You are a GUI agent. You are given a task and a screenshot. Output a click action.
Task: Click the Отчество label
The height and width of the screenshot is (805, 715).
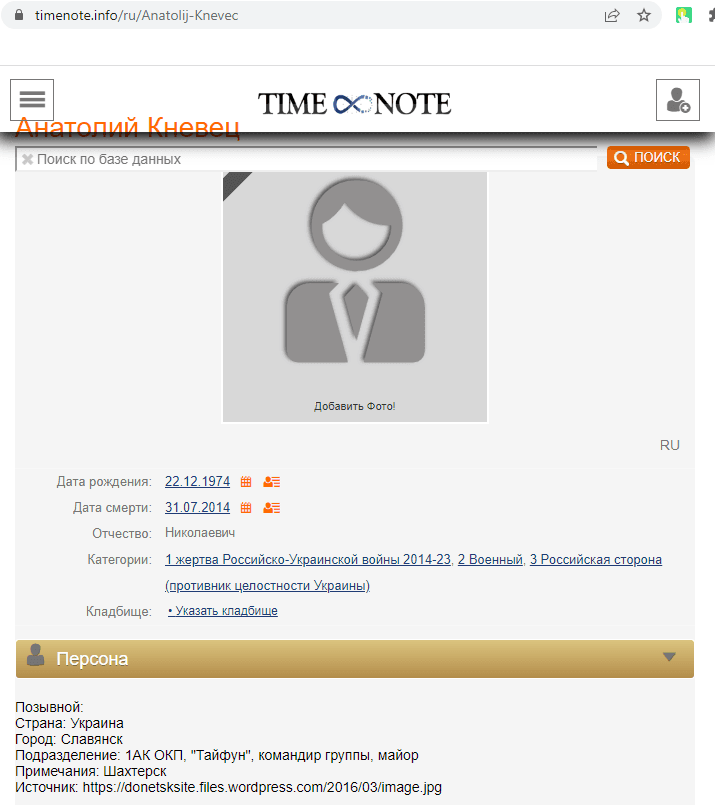coord(122,534)
